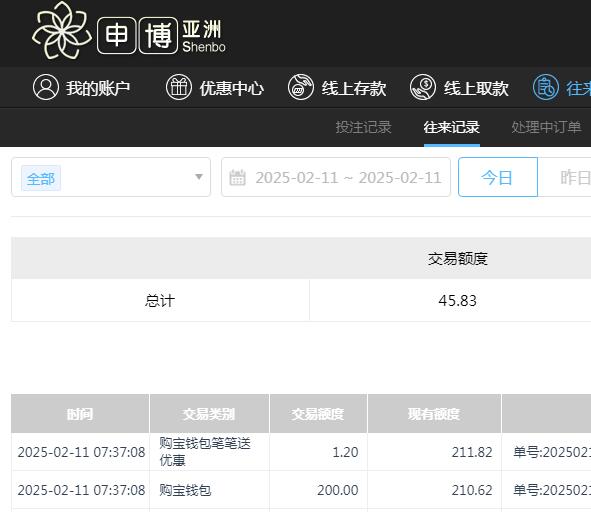Select total amount 45.83

[x=458, y=300]
